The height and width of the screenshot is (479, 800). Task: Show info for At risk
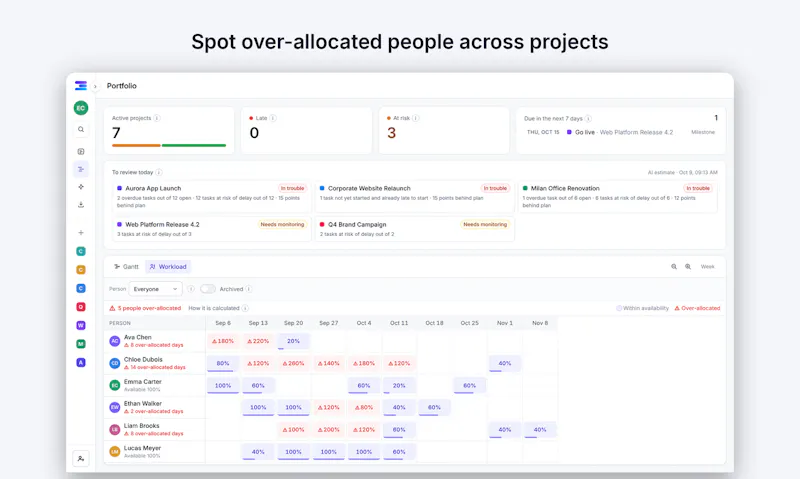tap(416, 118)
